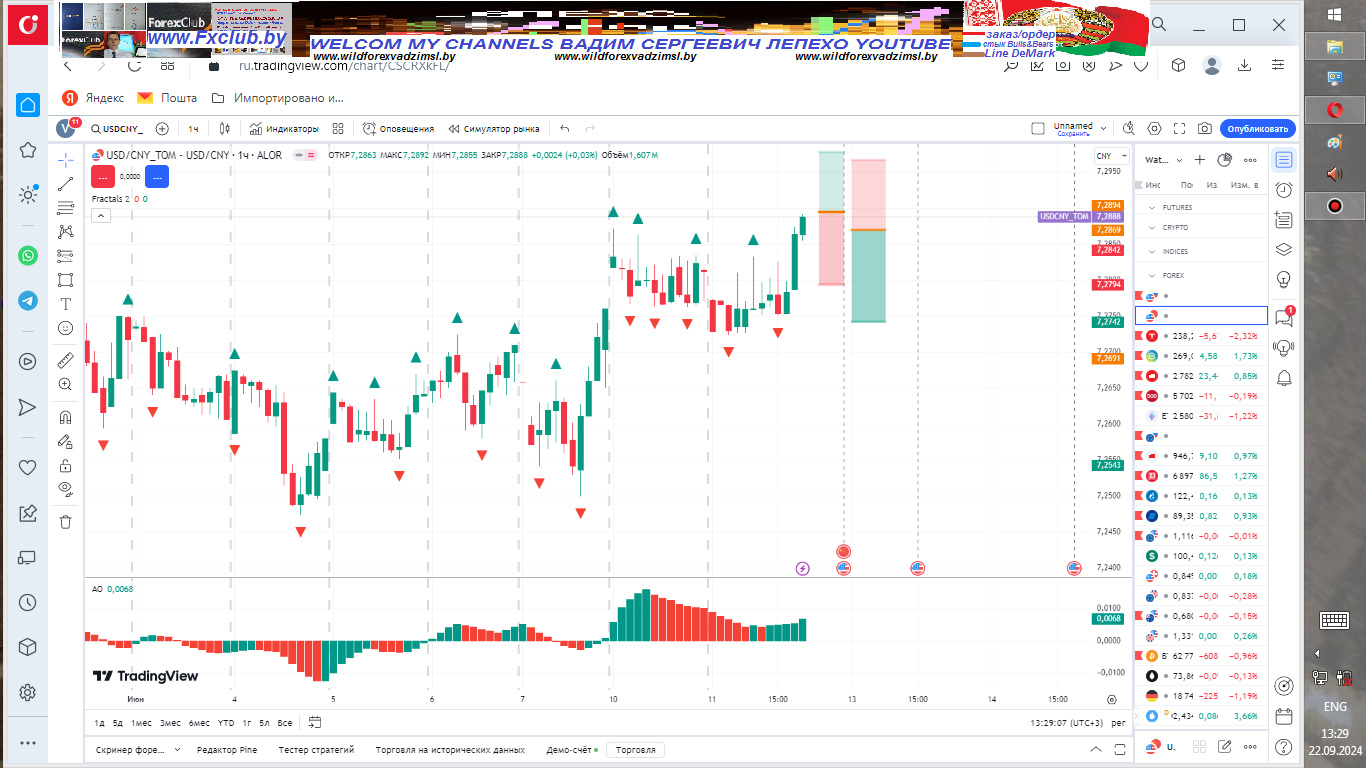Open the 1ч timeframe selector
This screenshot has width=1366, height=768.
tap(193, 129)
